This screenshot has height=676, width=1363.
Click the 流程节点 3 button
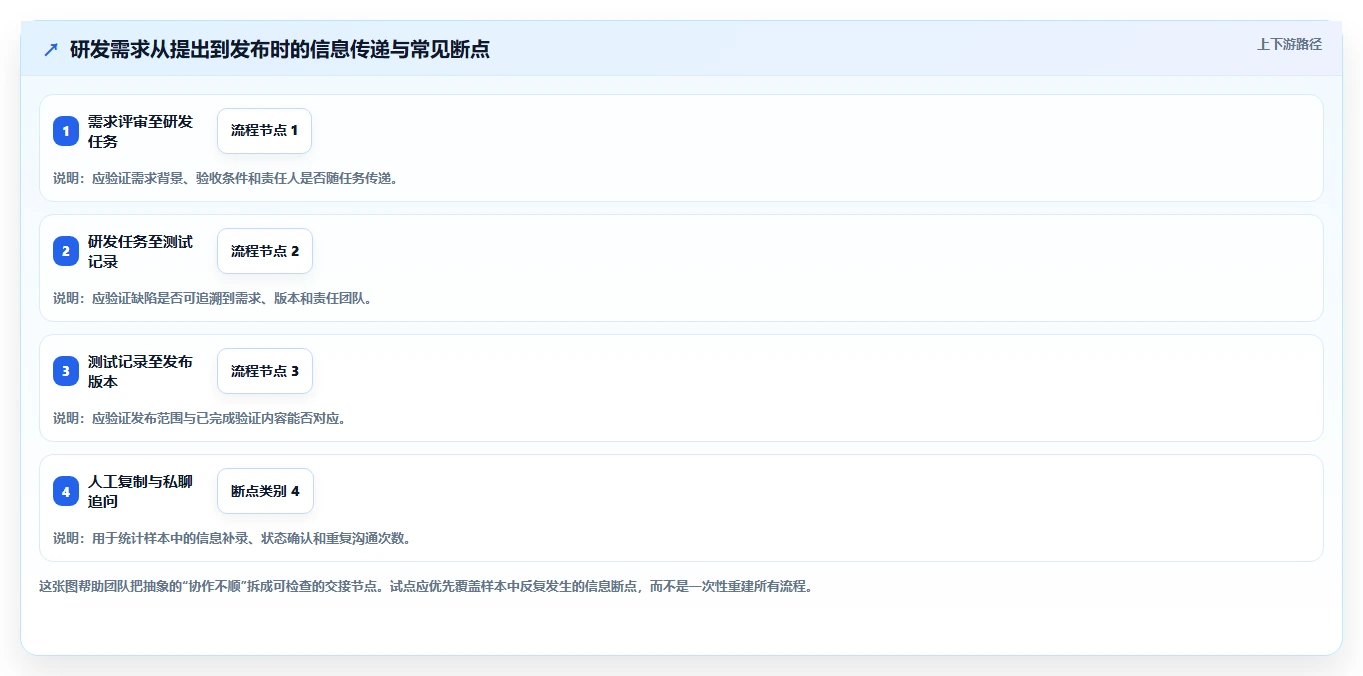point(265,371)
